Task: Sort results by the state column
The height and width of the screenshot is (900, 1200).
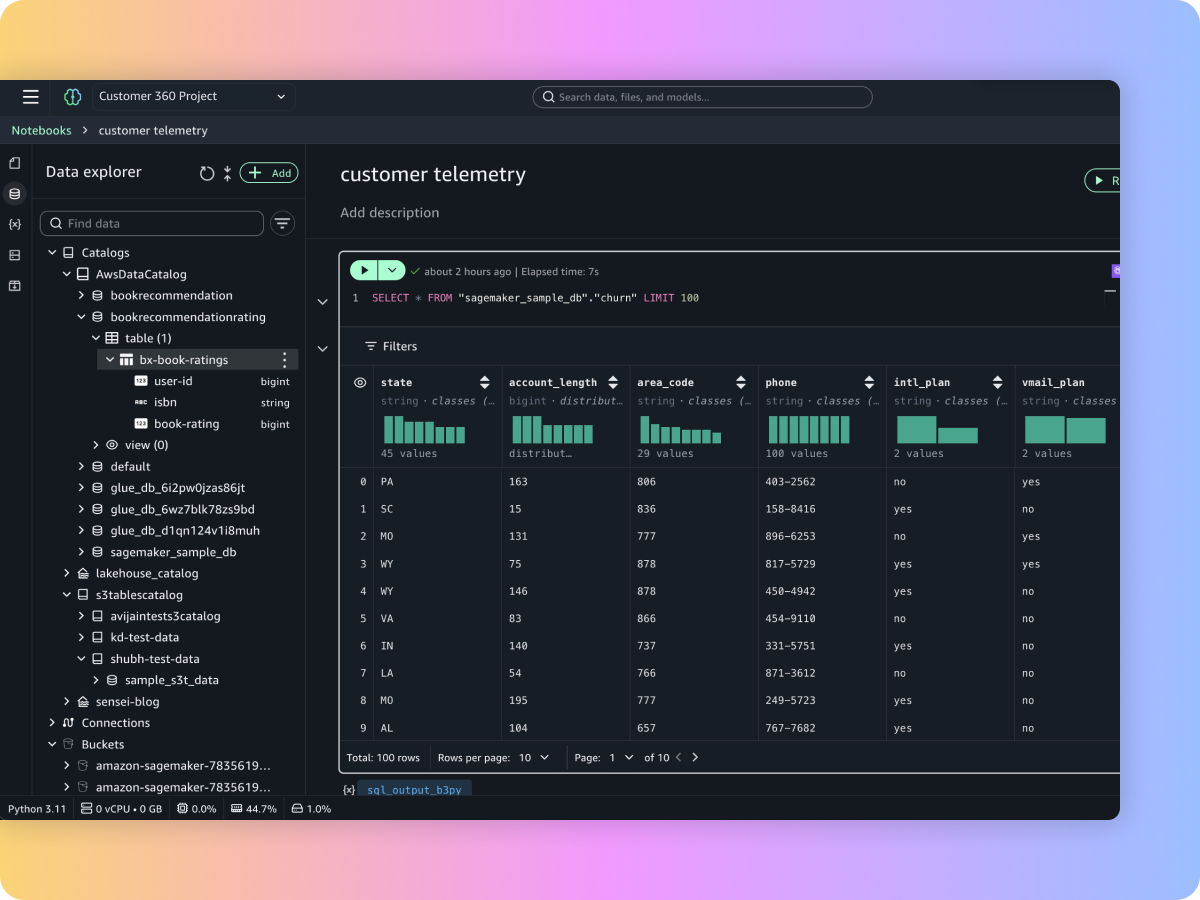Action: [485, 382]
